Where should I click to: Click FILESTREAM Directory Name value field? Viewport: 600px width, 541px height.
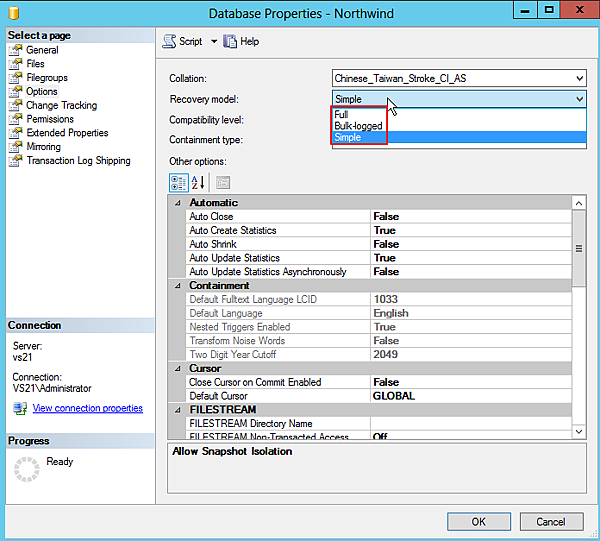coord(471,424)
